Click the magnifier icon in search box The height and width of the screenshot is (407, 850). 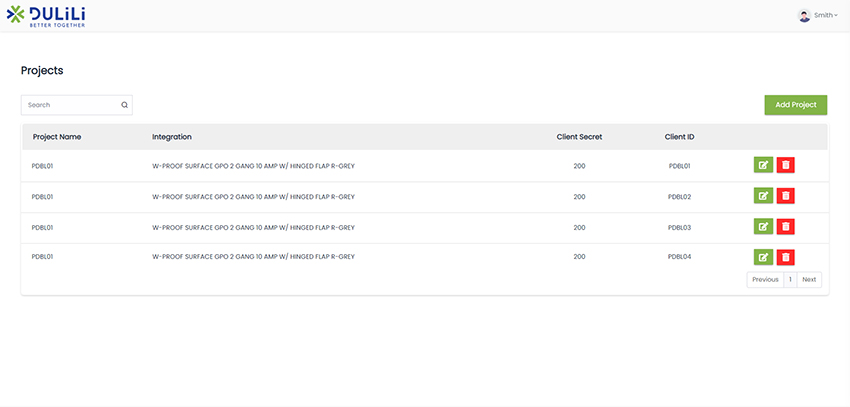coord(124,105)
